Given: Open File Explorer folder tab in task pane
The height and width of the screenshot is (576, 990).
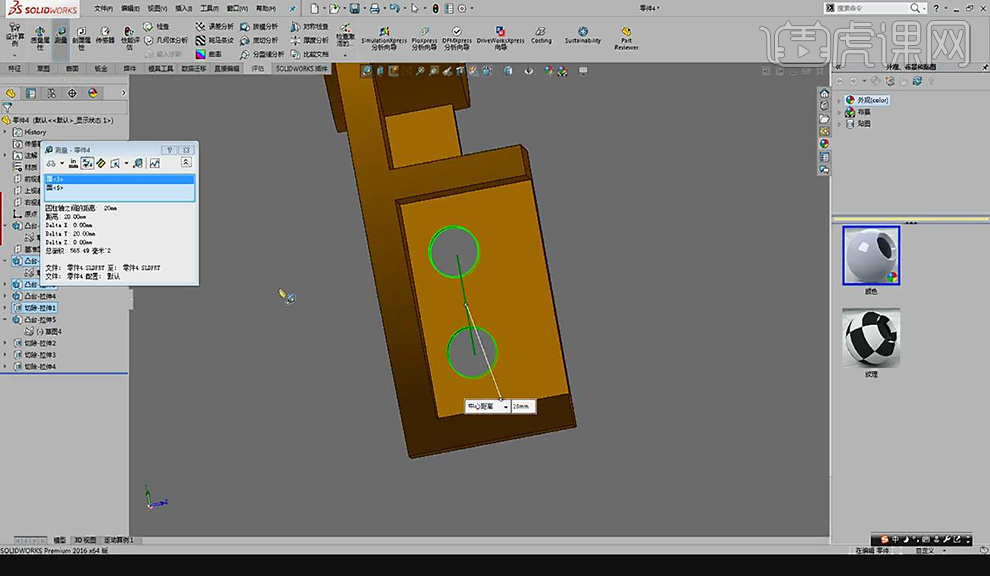Looking at the screenshot, I should coord(824,119).
